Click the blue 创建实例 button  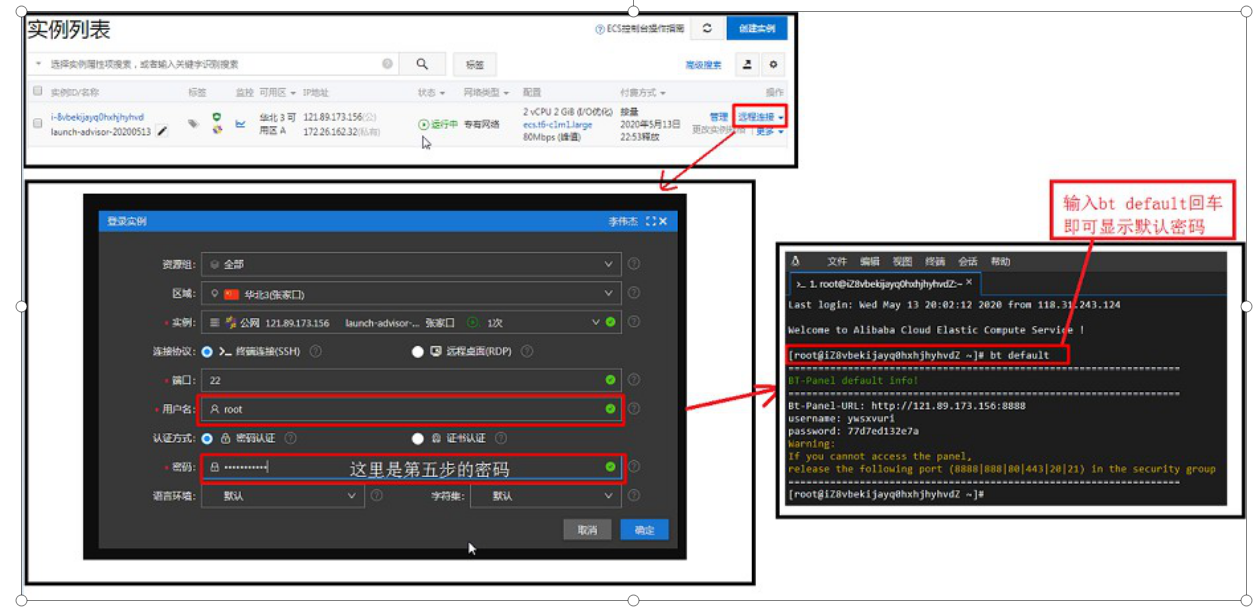click(x=756, y=29)
